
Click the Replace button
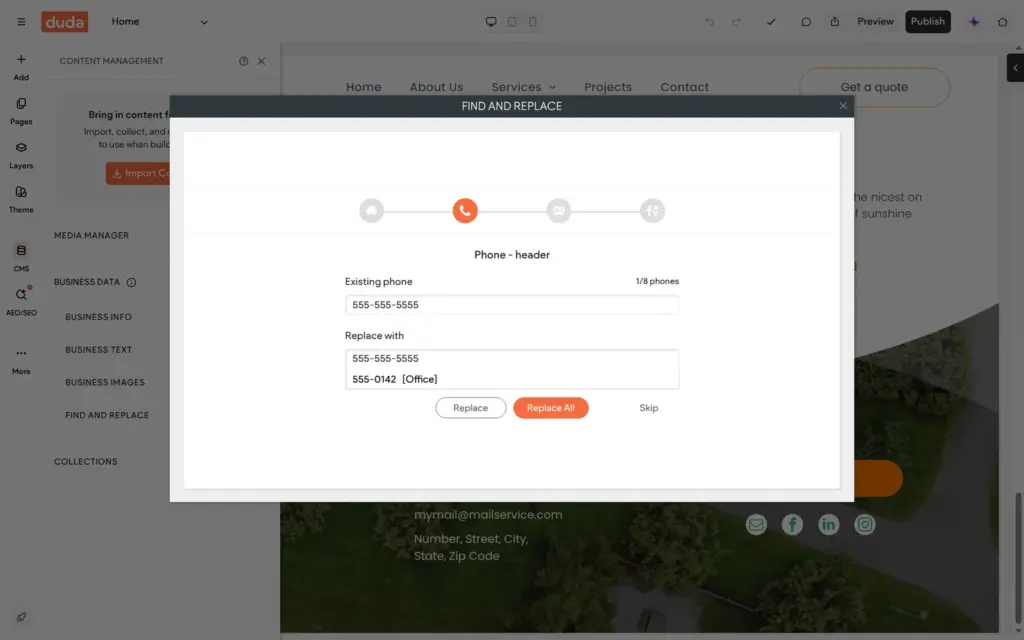pyautogui.click(x=470, y=408)
